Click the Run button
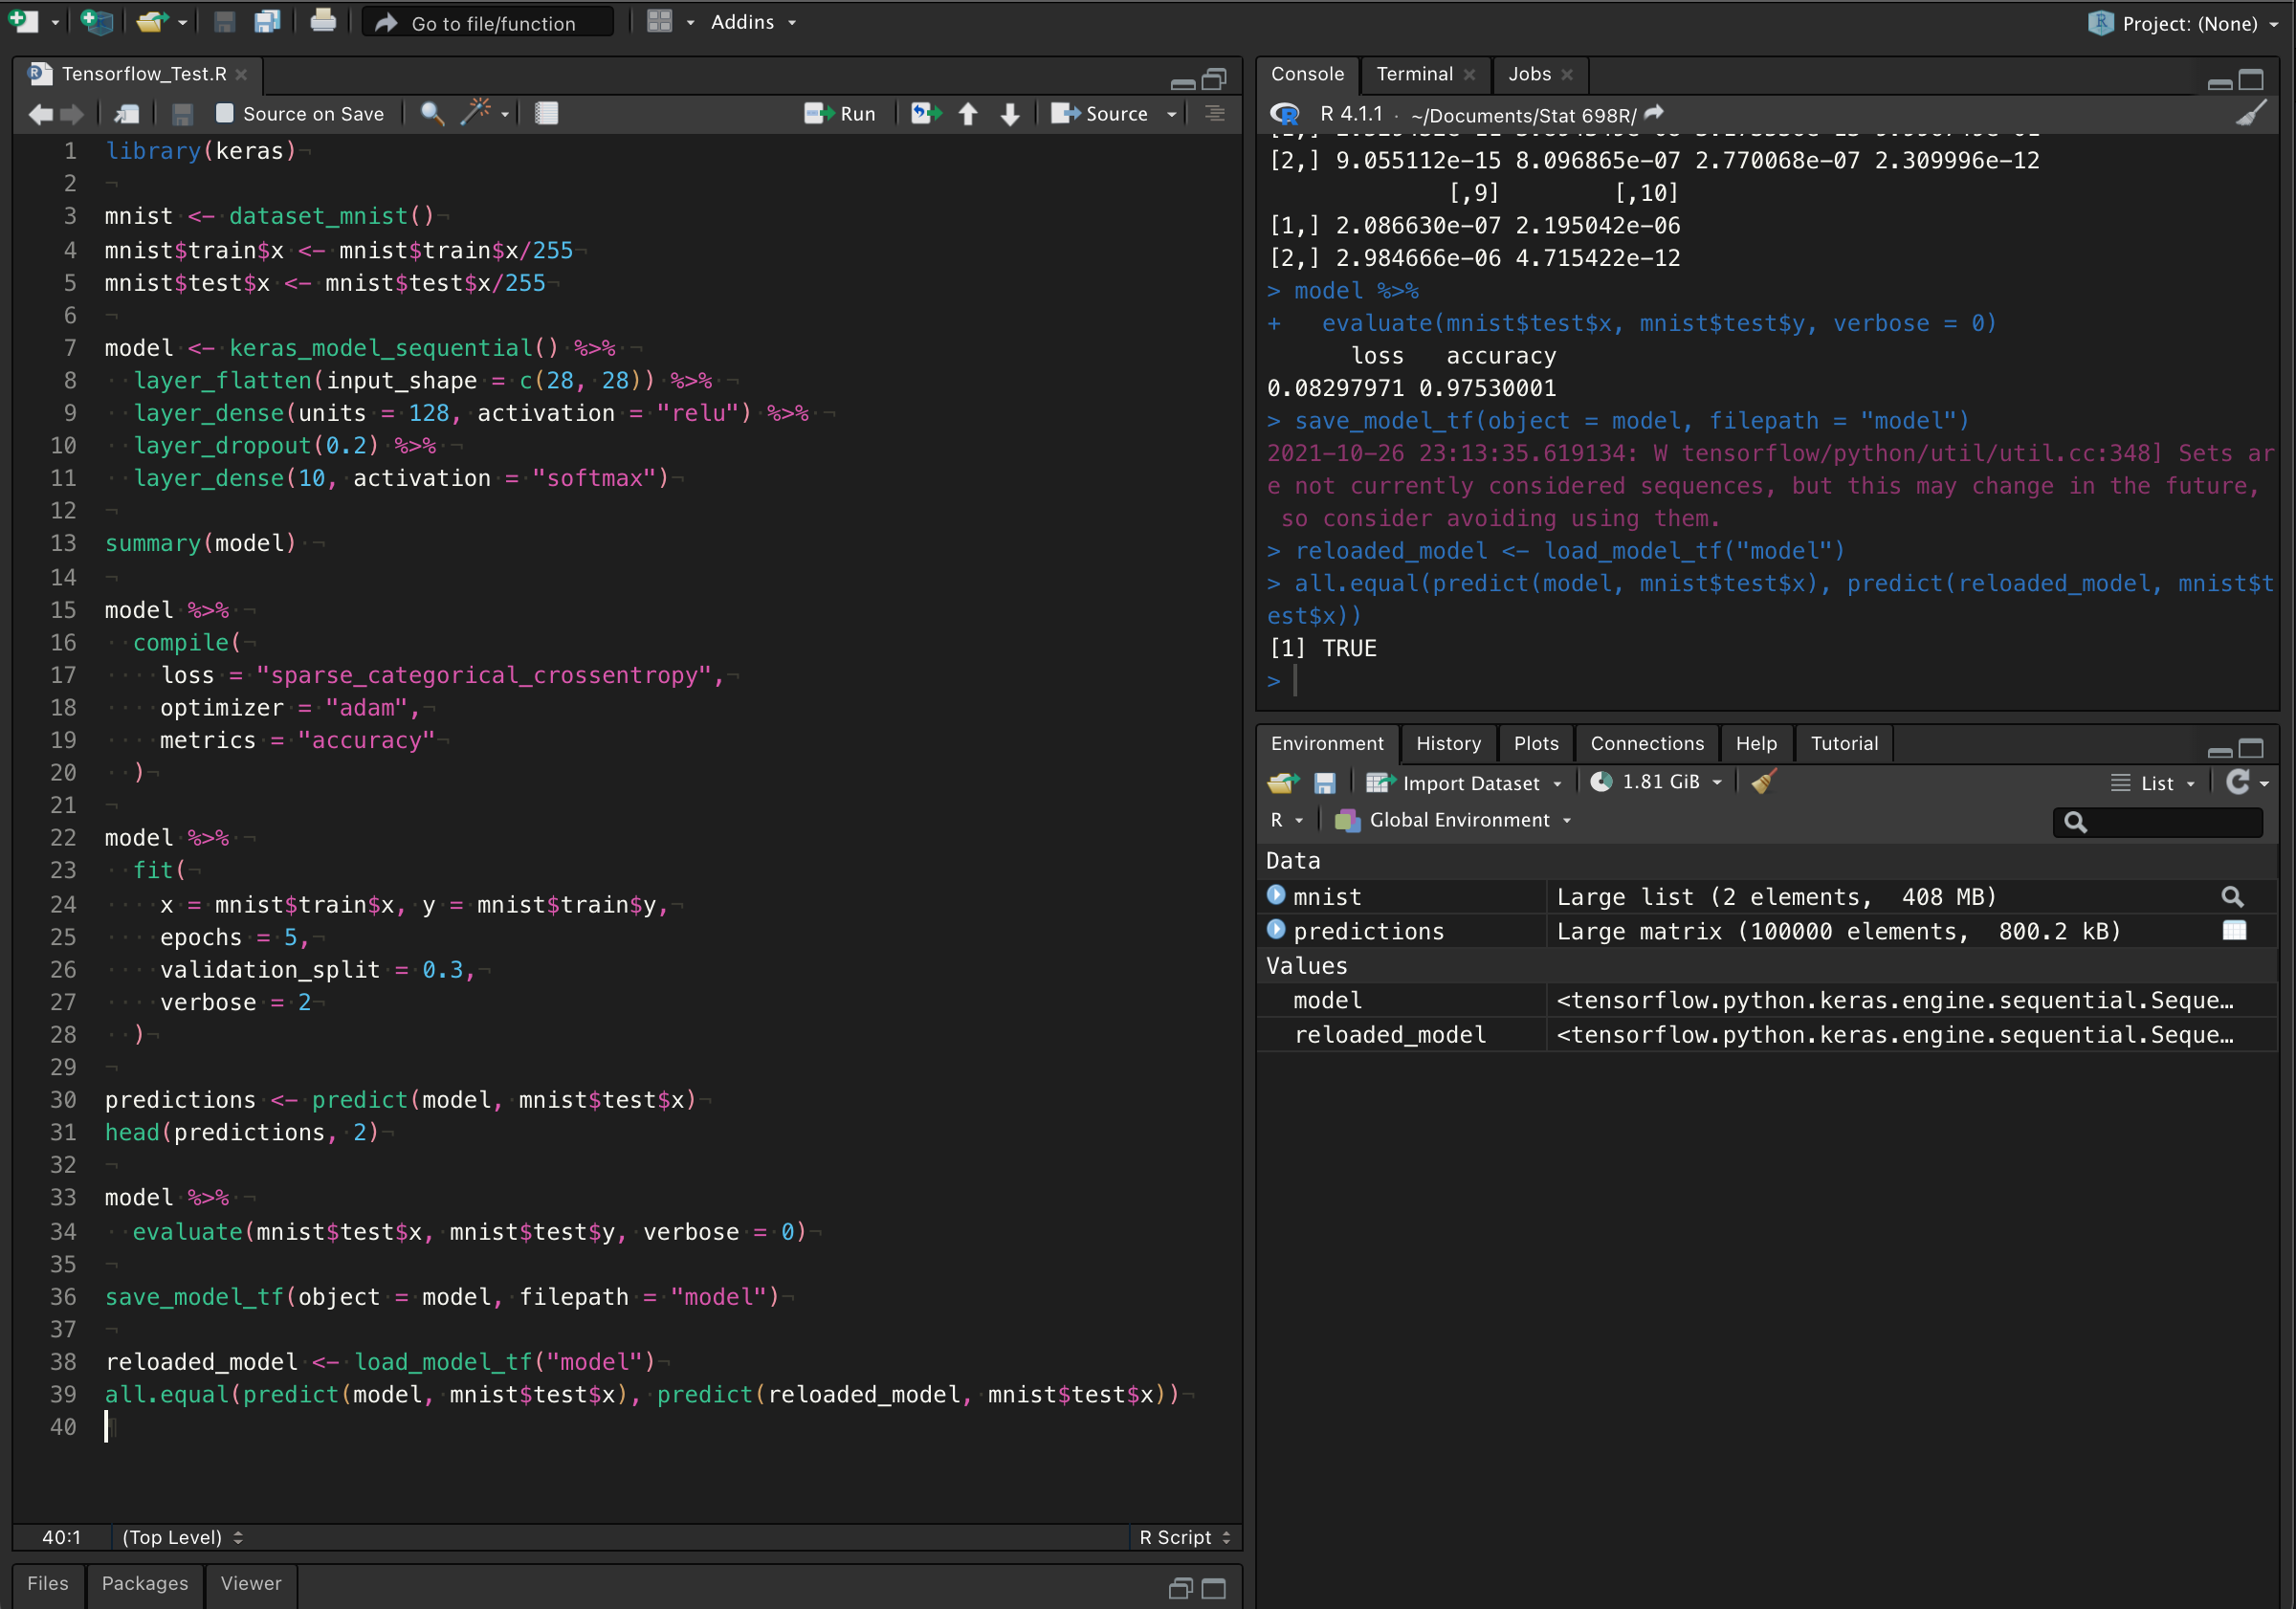 tap(841, 114)
